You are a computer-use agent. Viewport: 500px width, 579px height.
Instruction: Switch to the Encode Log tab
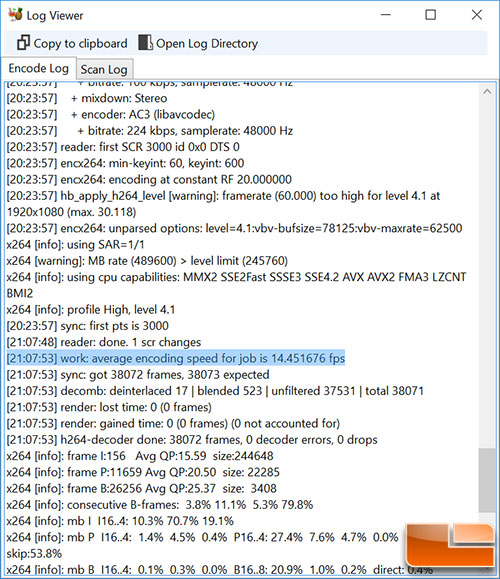[39, 68]
